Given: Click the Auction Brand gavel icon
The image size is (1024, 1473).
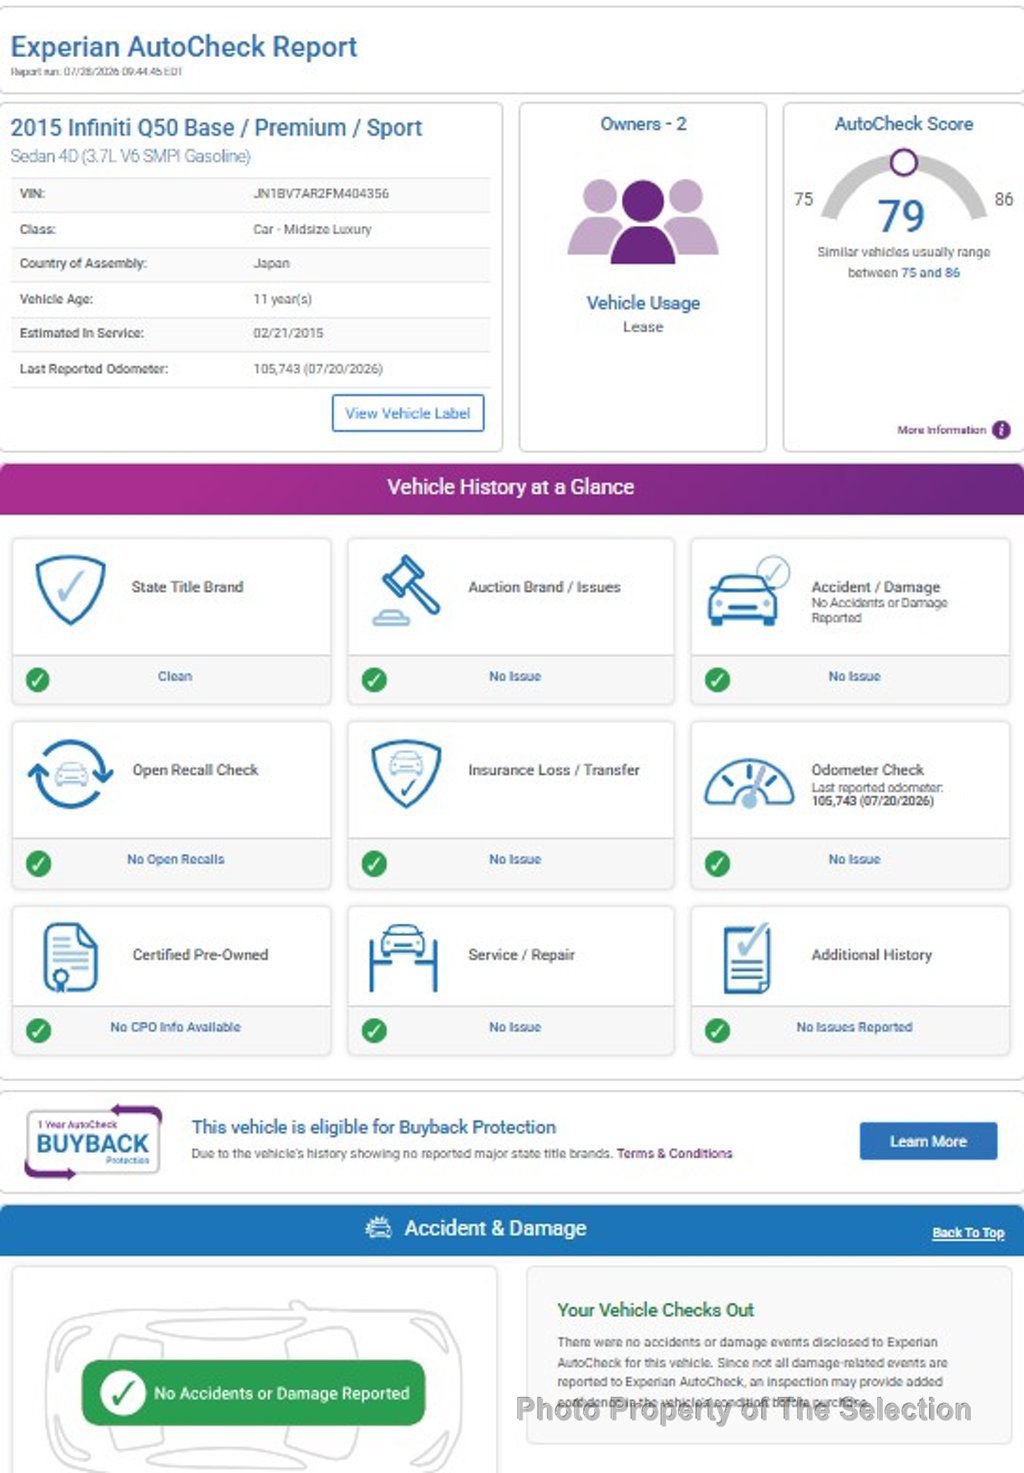Looking at the screenshot, I should pyautogui.click(x=406, y=590).
